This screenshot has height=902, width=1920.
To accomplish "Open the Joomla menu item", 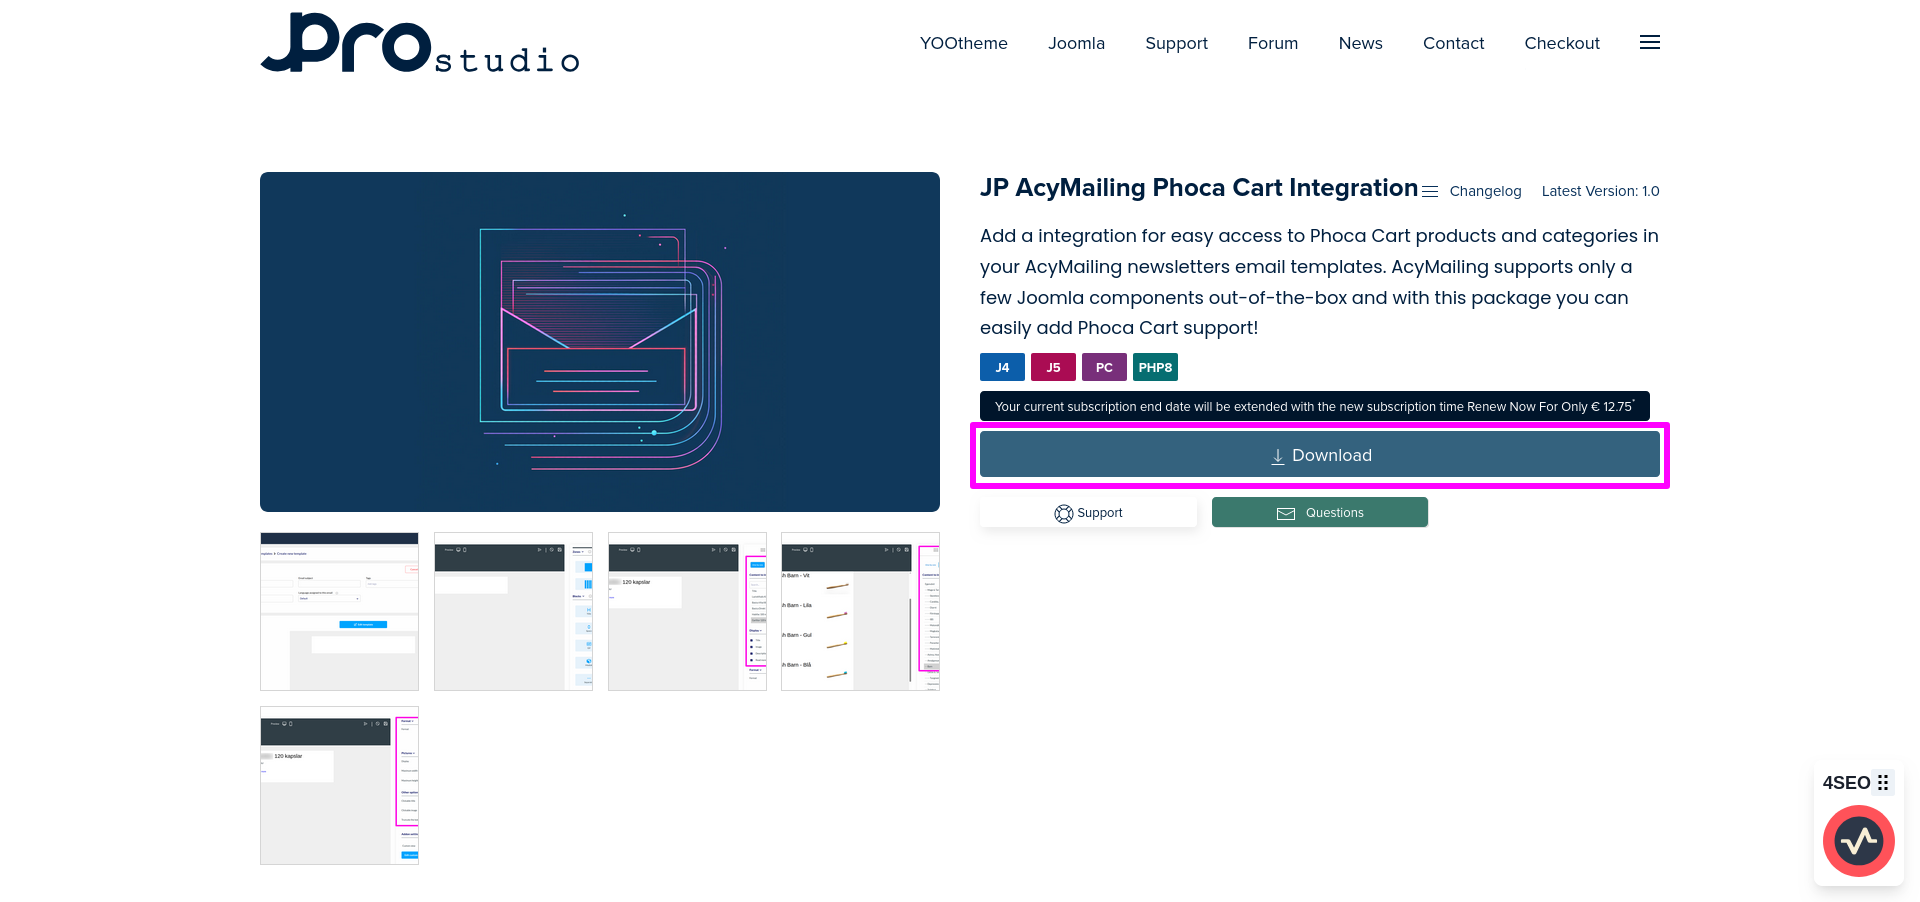I will 1076,43.
